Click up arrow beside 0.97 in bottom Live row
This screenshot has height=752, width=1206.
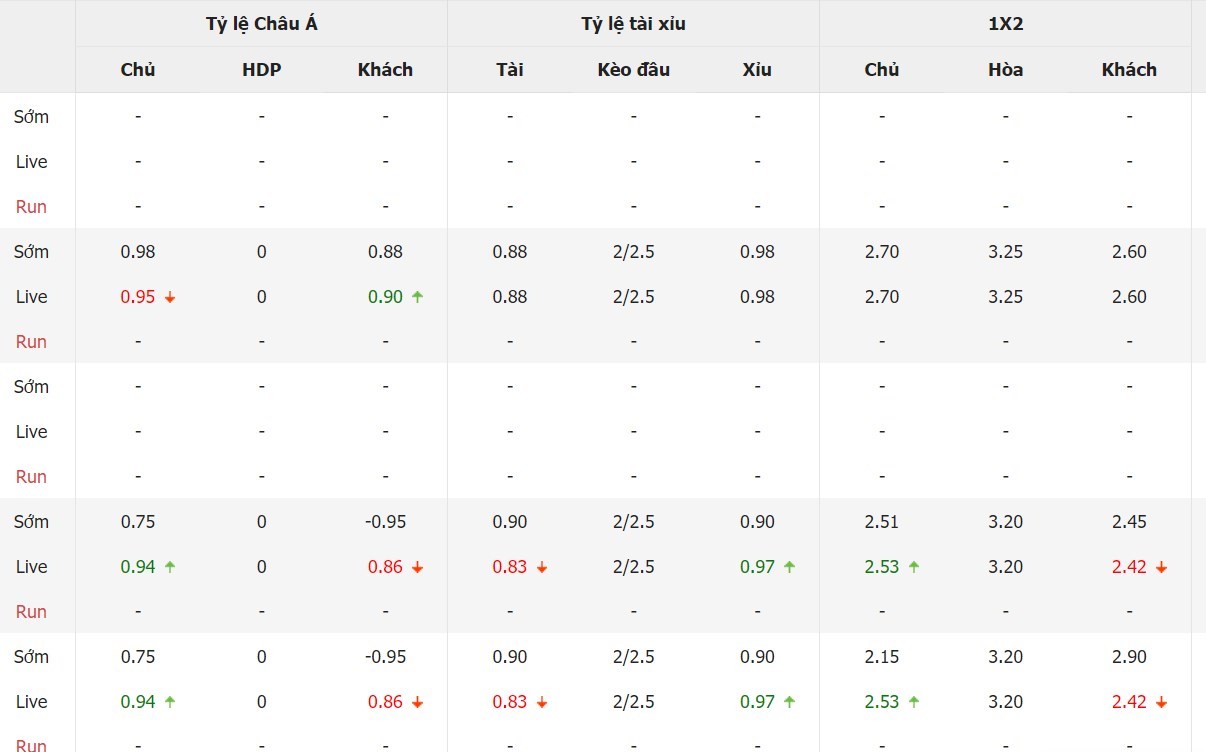coord(789,702)
